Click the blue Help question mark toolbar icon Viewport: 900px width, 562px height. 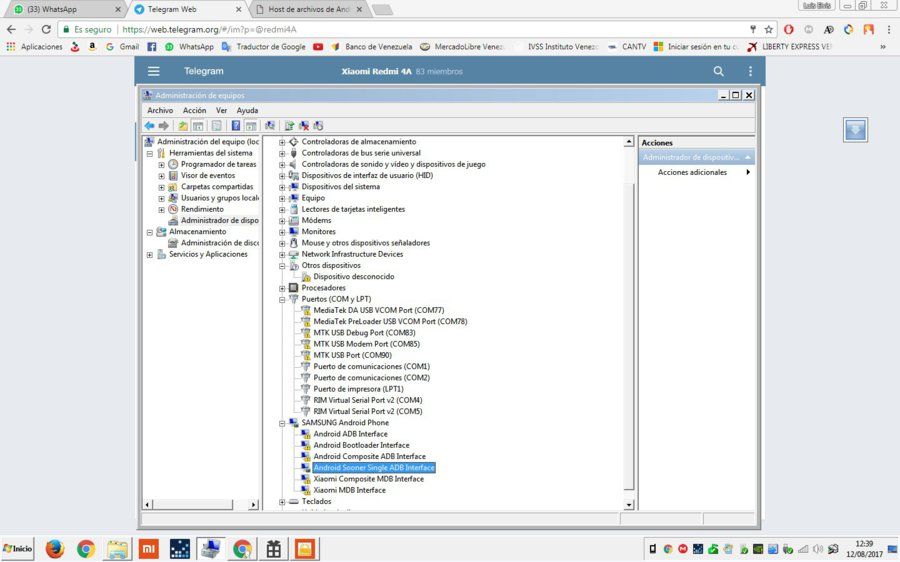click(235, 126)
